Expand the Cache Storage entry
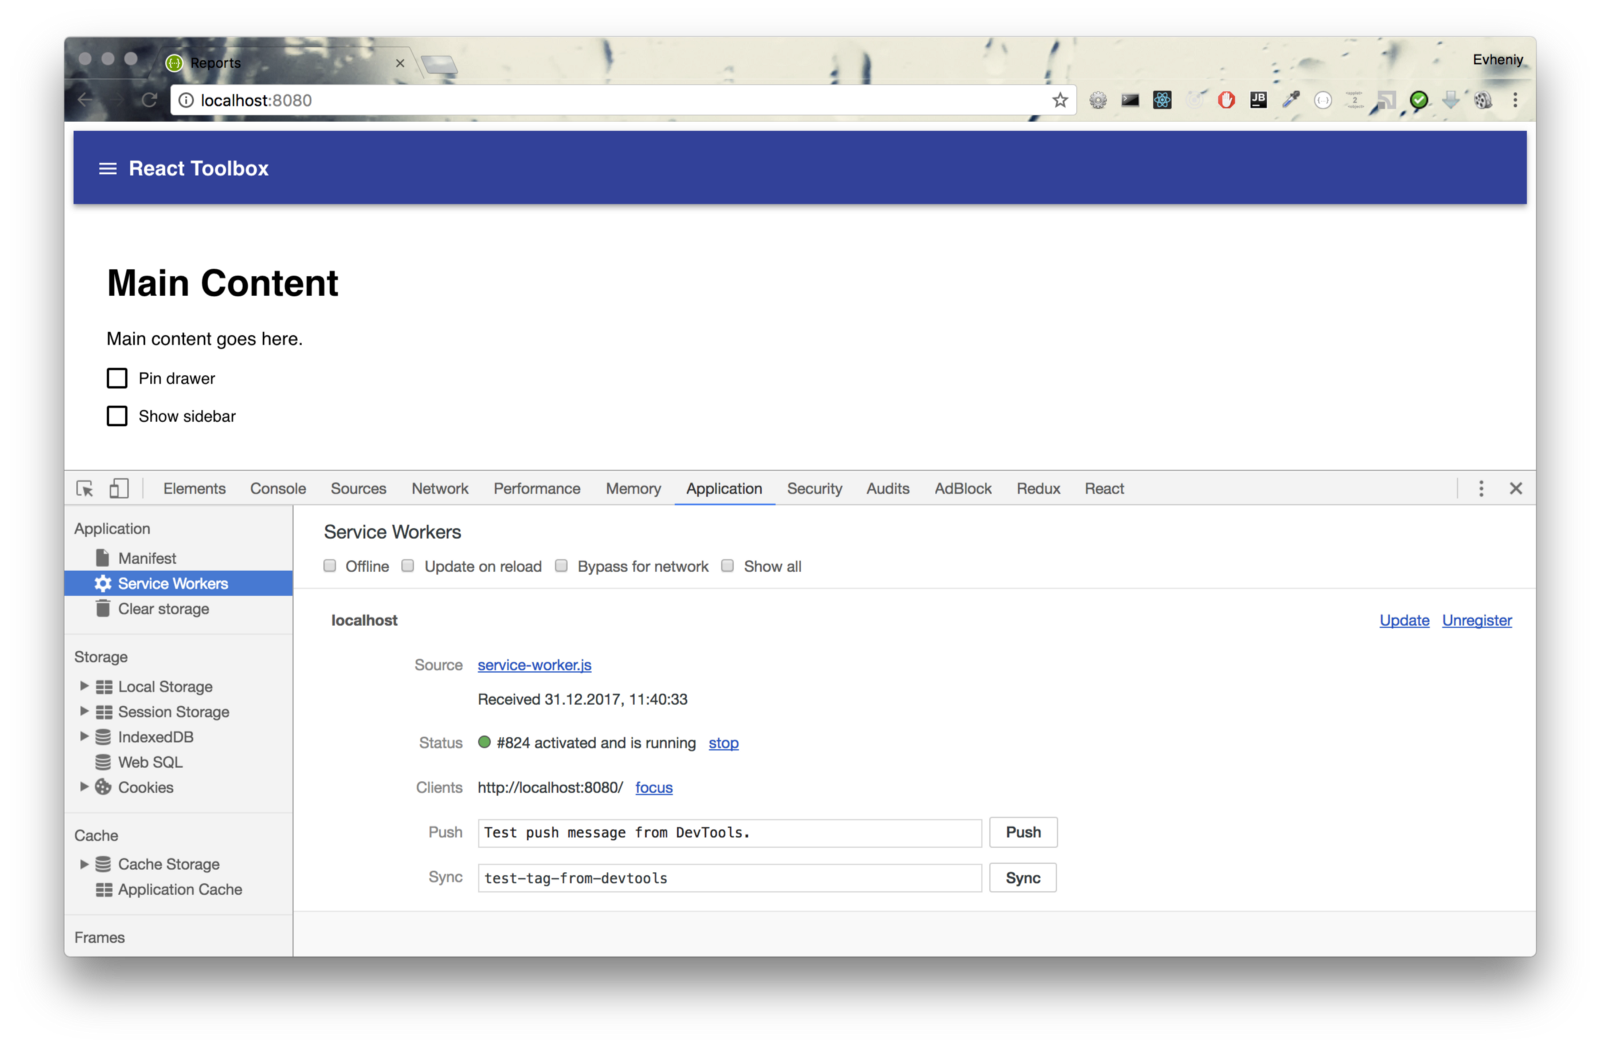 [x=84, y=864]
